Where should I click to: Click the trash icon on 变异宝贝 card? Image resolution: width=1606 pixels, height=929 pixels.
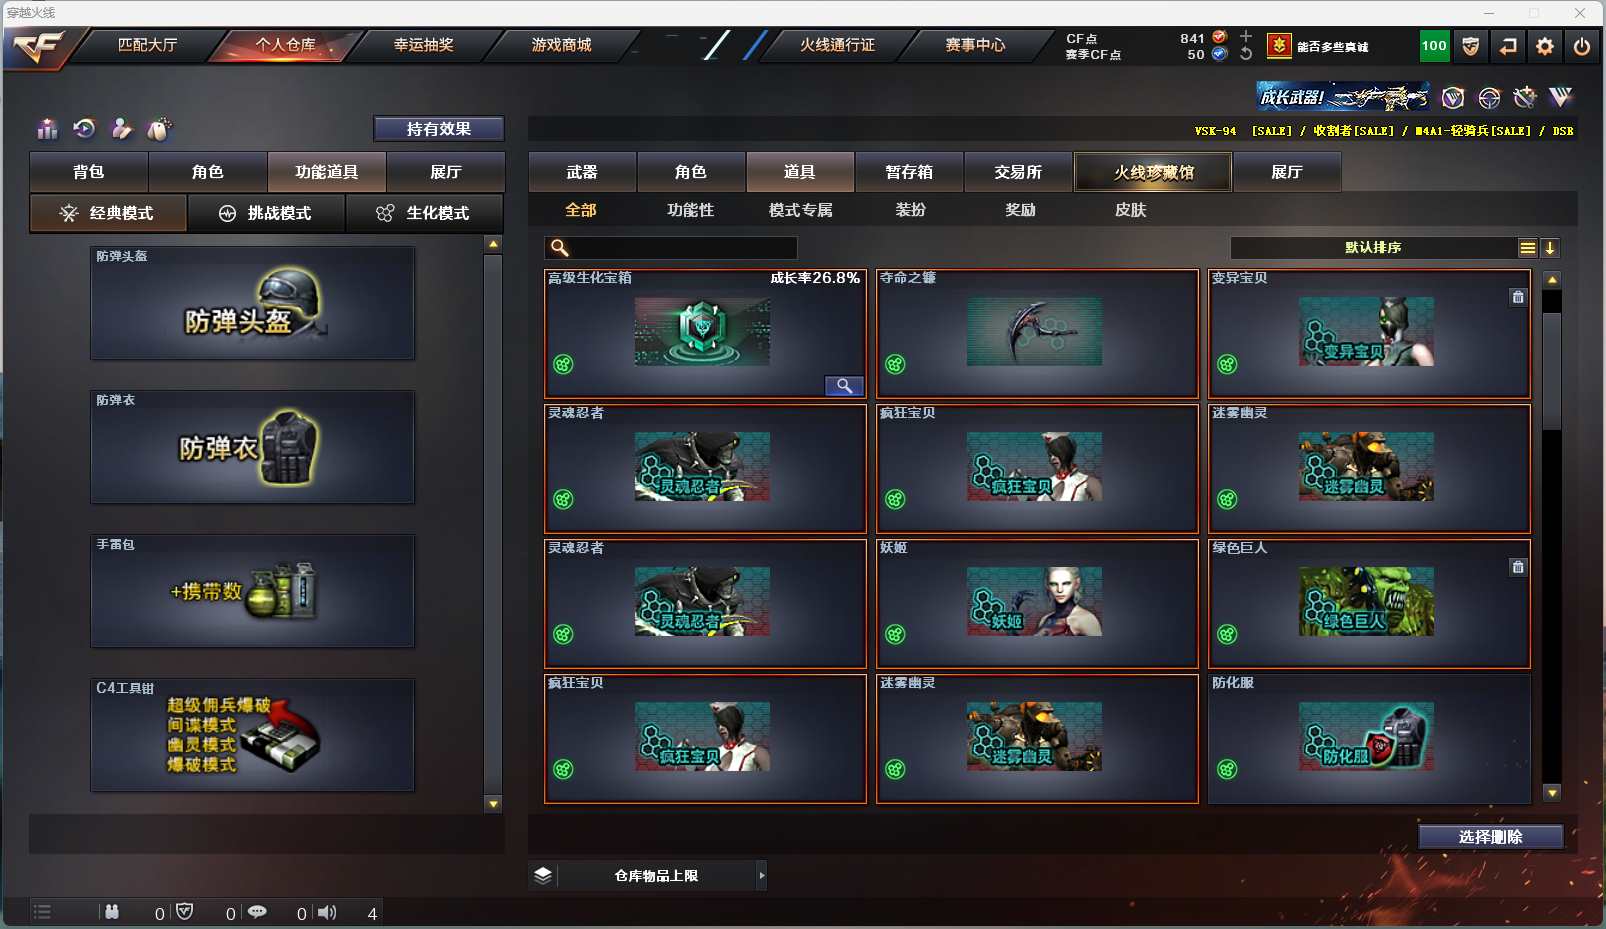coord(1518,297)
